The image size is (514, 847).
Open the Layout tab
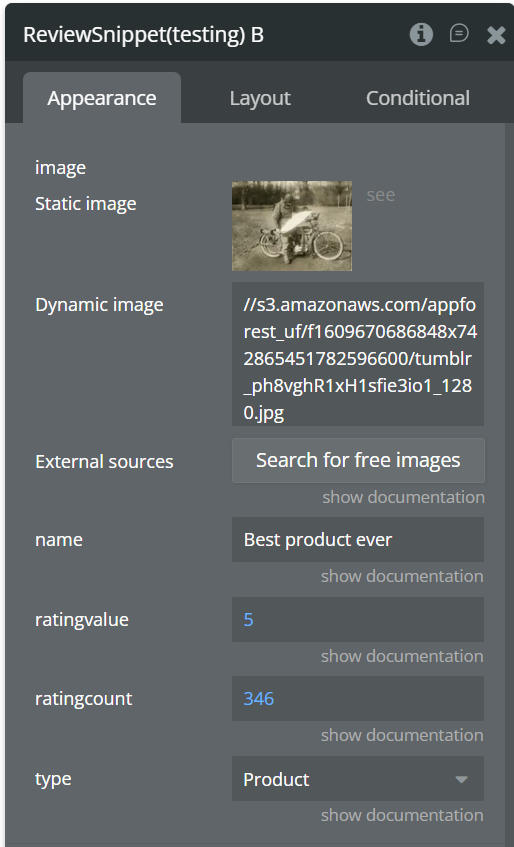click(x=260, y=98)
